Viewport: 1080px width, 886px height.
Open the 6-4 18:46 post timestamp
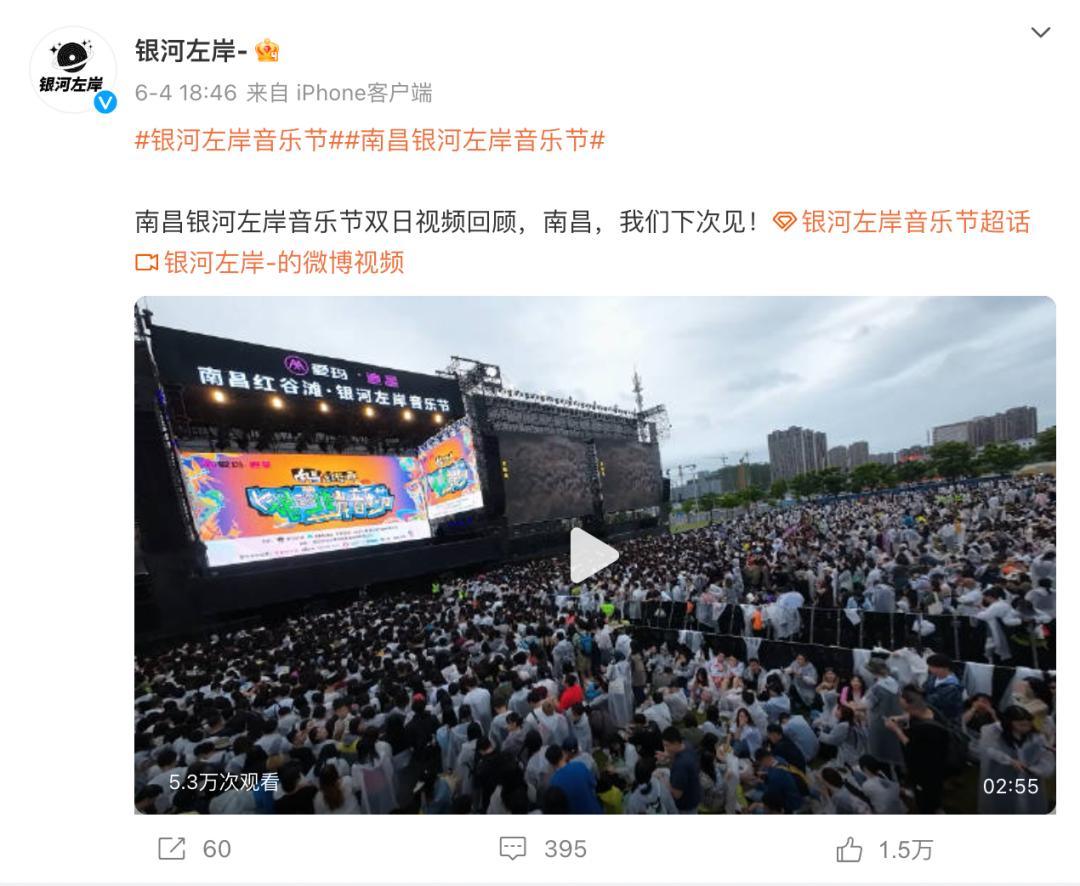pos(185,92)
